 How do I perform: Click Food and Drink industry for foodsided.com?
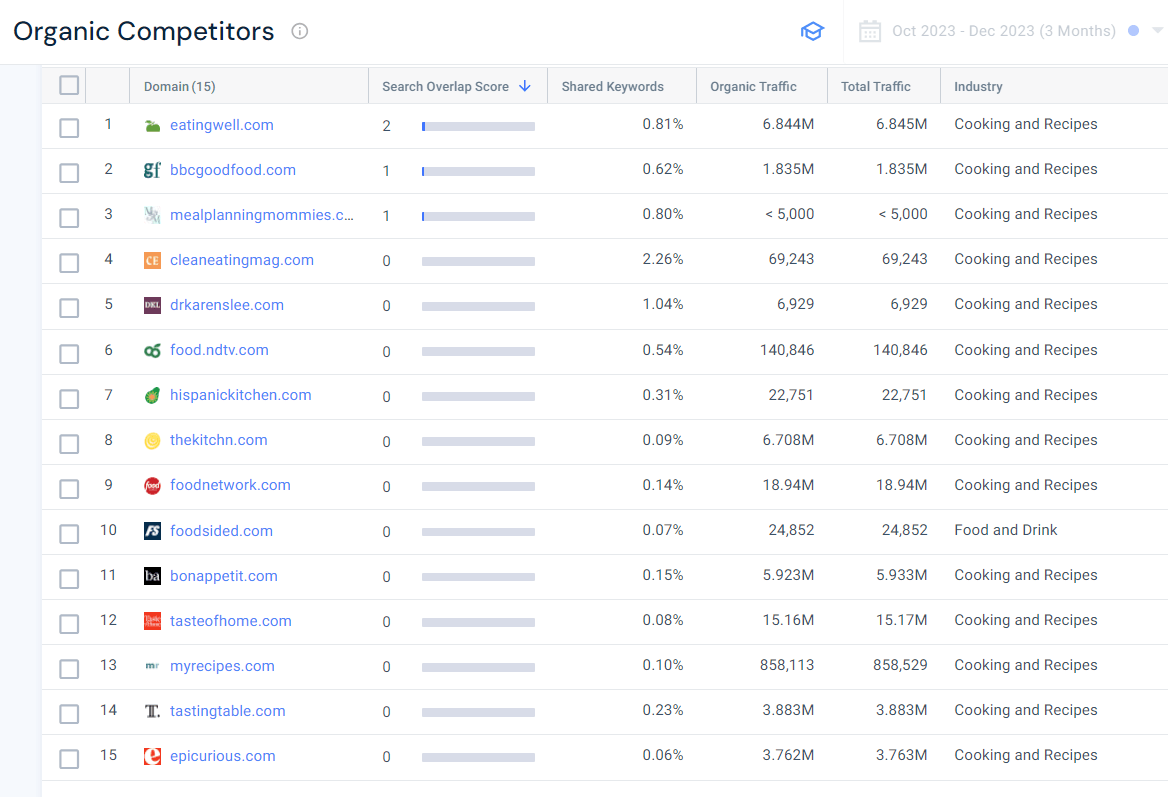coord(1006,530)
